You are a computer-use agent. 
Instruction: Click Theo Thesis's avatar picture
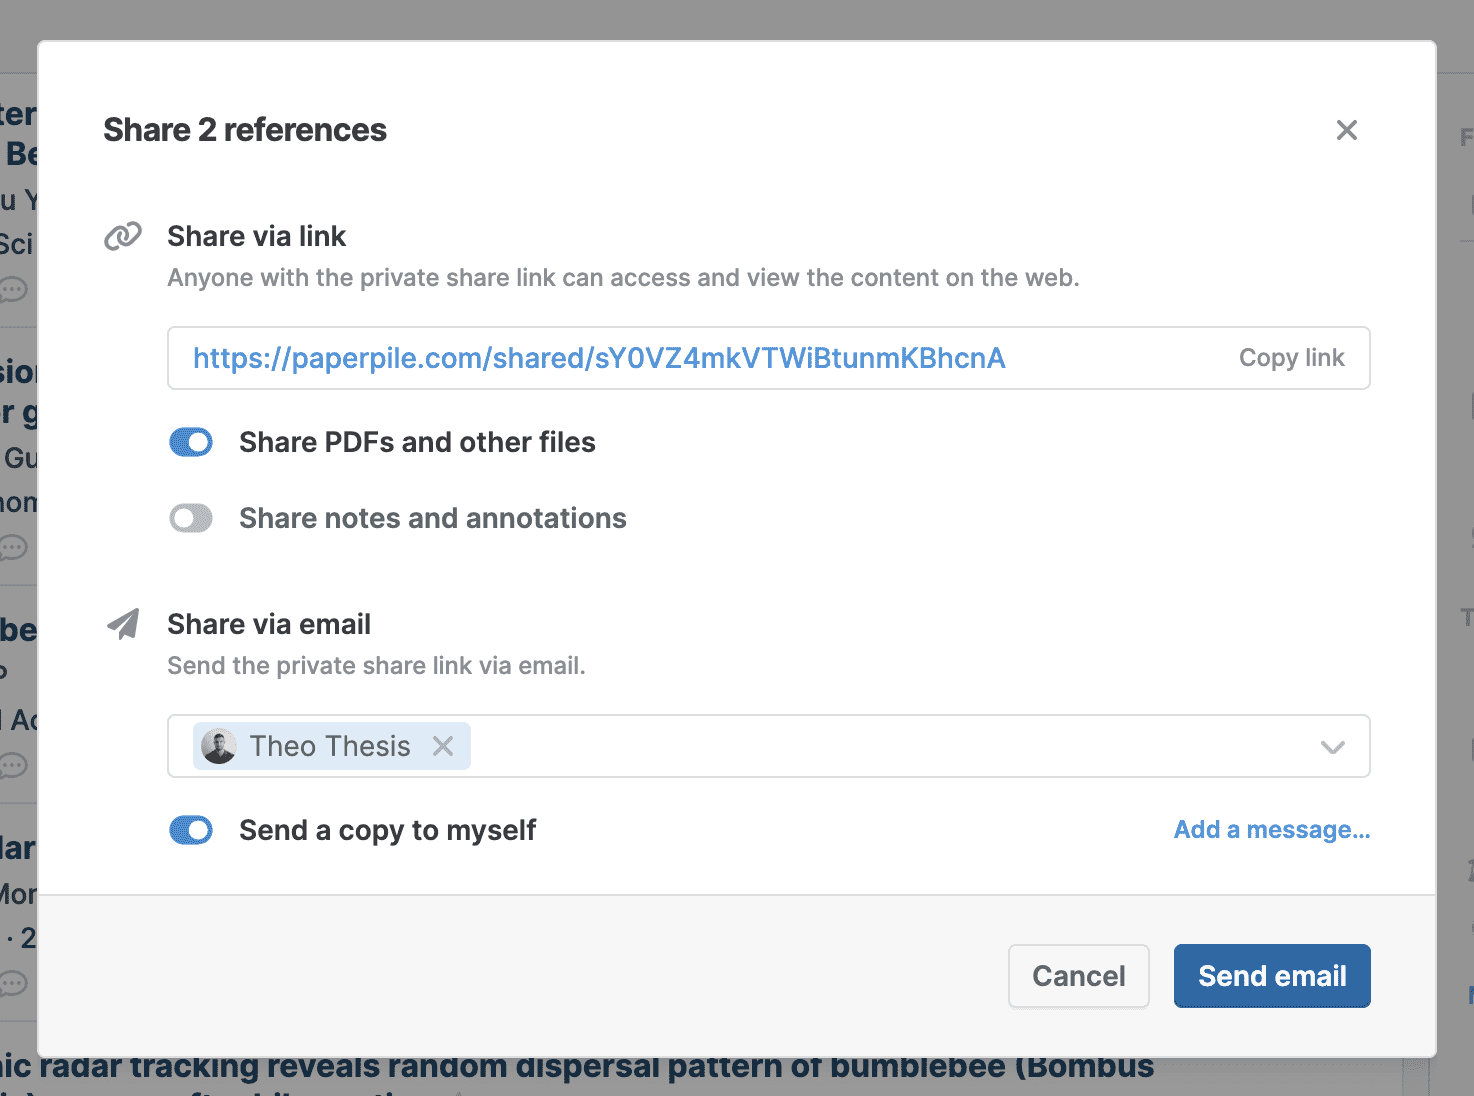[219, 746]
